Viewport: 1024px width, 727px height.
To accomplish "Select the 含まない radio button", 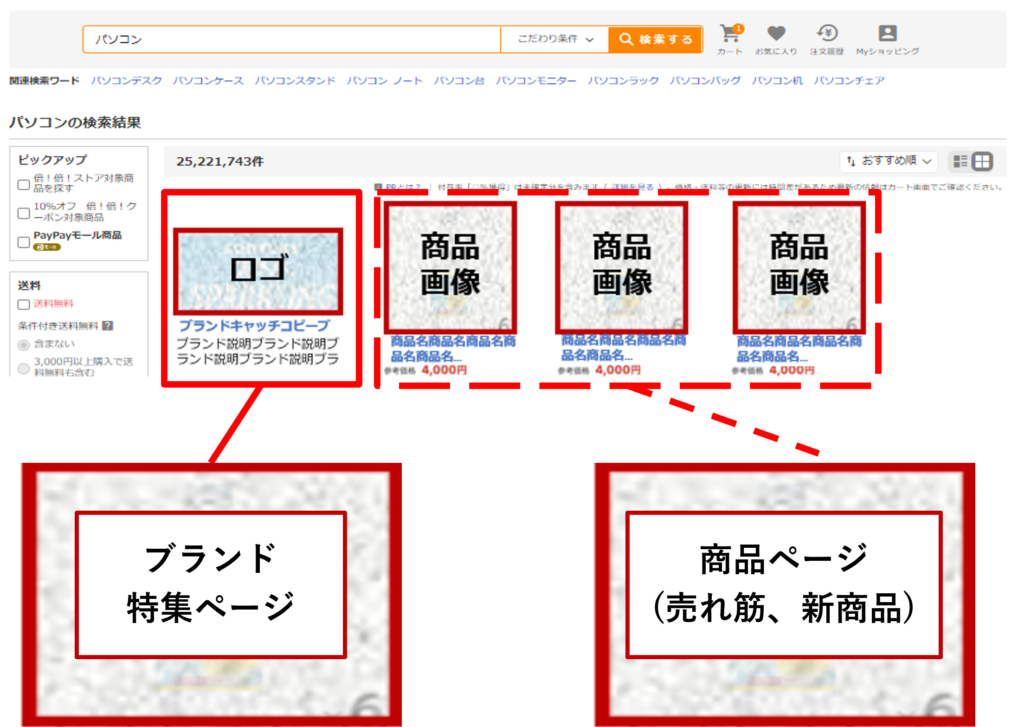I will (x=22, y=342).
